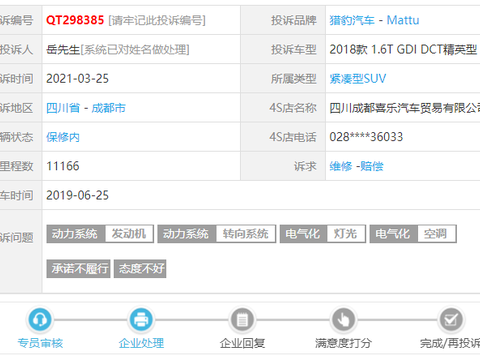Click the 企业回复 step label

click(242, 343)
